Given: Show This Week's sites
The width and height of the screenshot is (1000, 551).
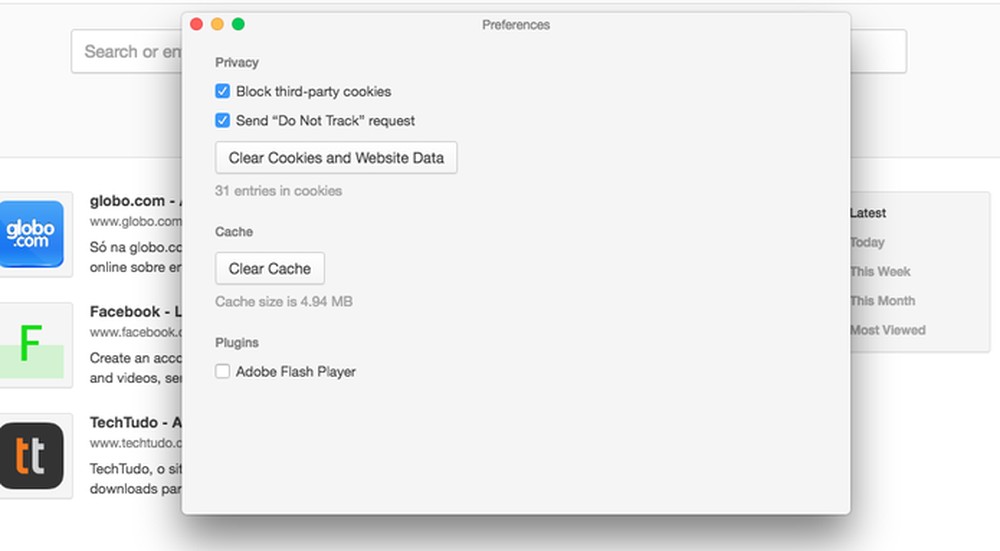Looking at the screenshot, I should pyautogui.click(x=881, y=271).
